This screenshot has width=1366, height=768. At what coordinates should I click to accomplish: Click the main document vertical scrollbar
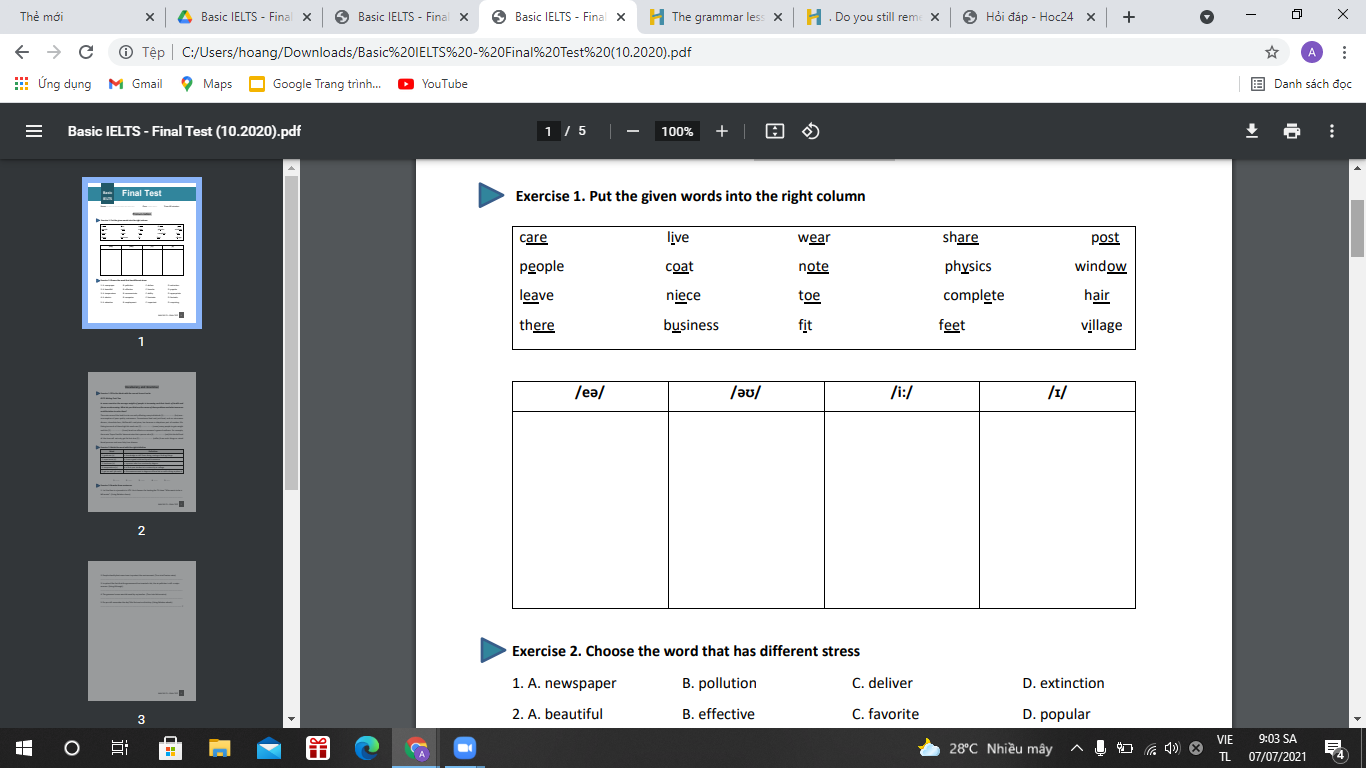pos(1357,228)
